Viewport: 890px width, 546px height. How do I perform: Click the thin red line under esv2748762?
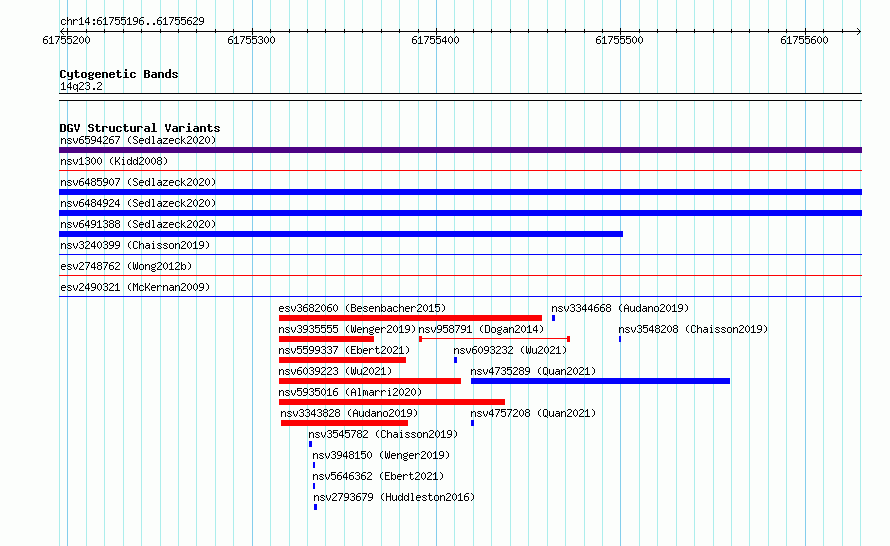click(x=460, y=275)
